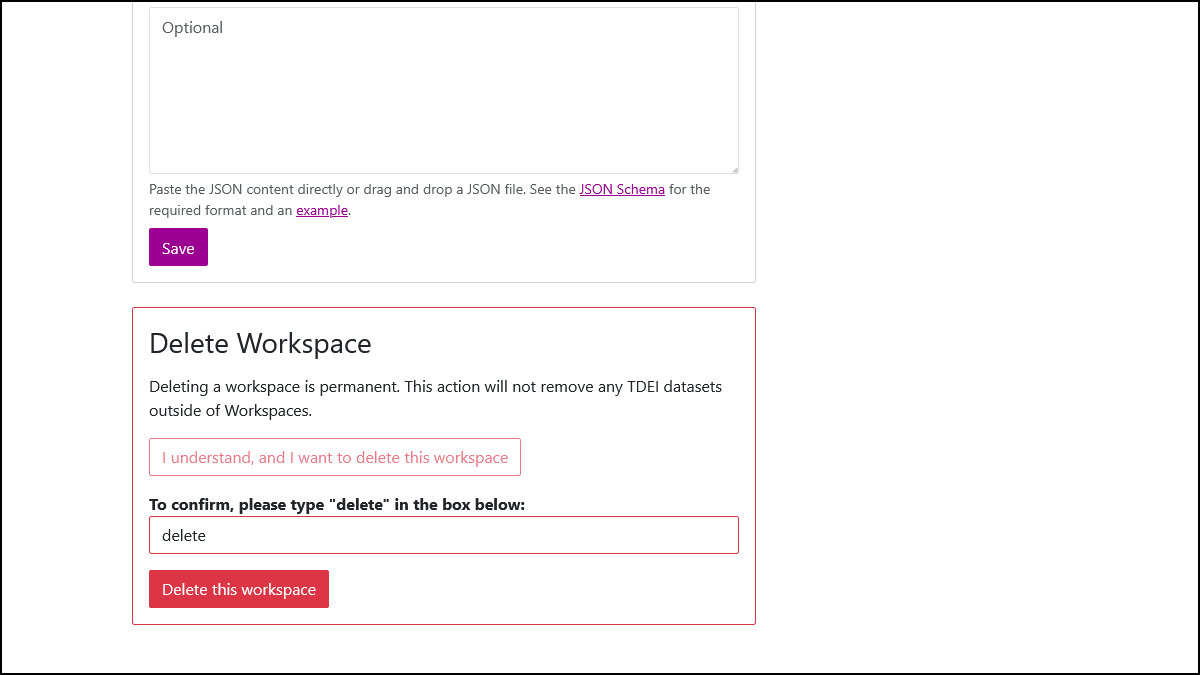Click the Save button
This screenshot has width=1200, height=675.
coord(178,247)
